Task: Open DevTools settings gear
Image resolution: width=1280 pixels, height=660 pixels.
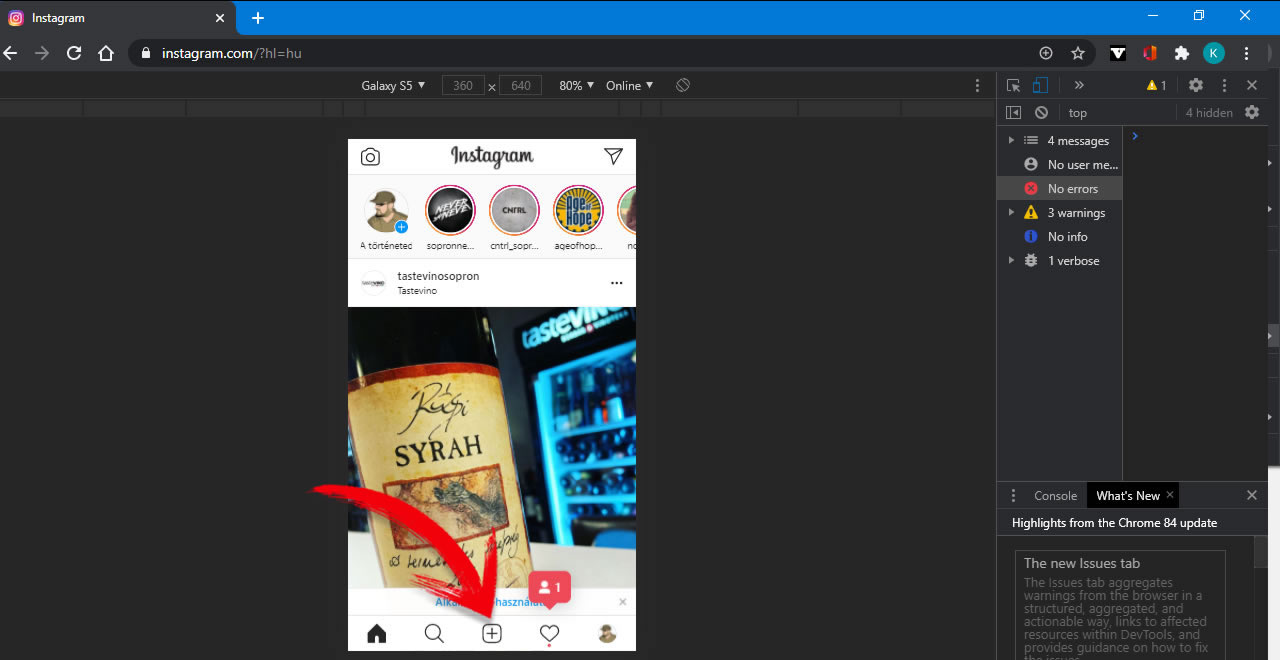Action: (1196, 85)
